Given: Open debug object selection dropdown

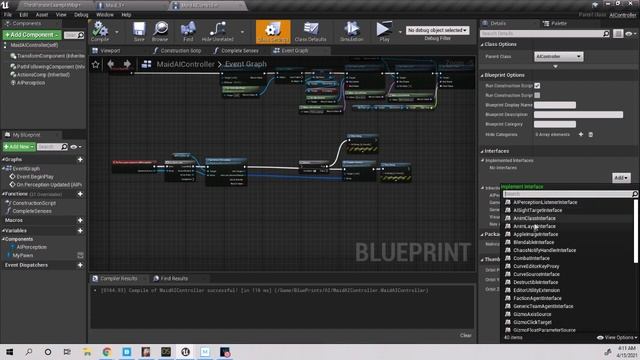Looking at the screenshot, I should (x=437, y=30).
